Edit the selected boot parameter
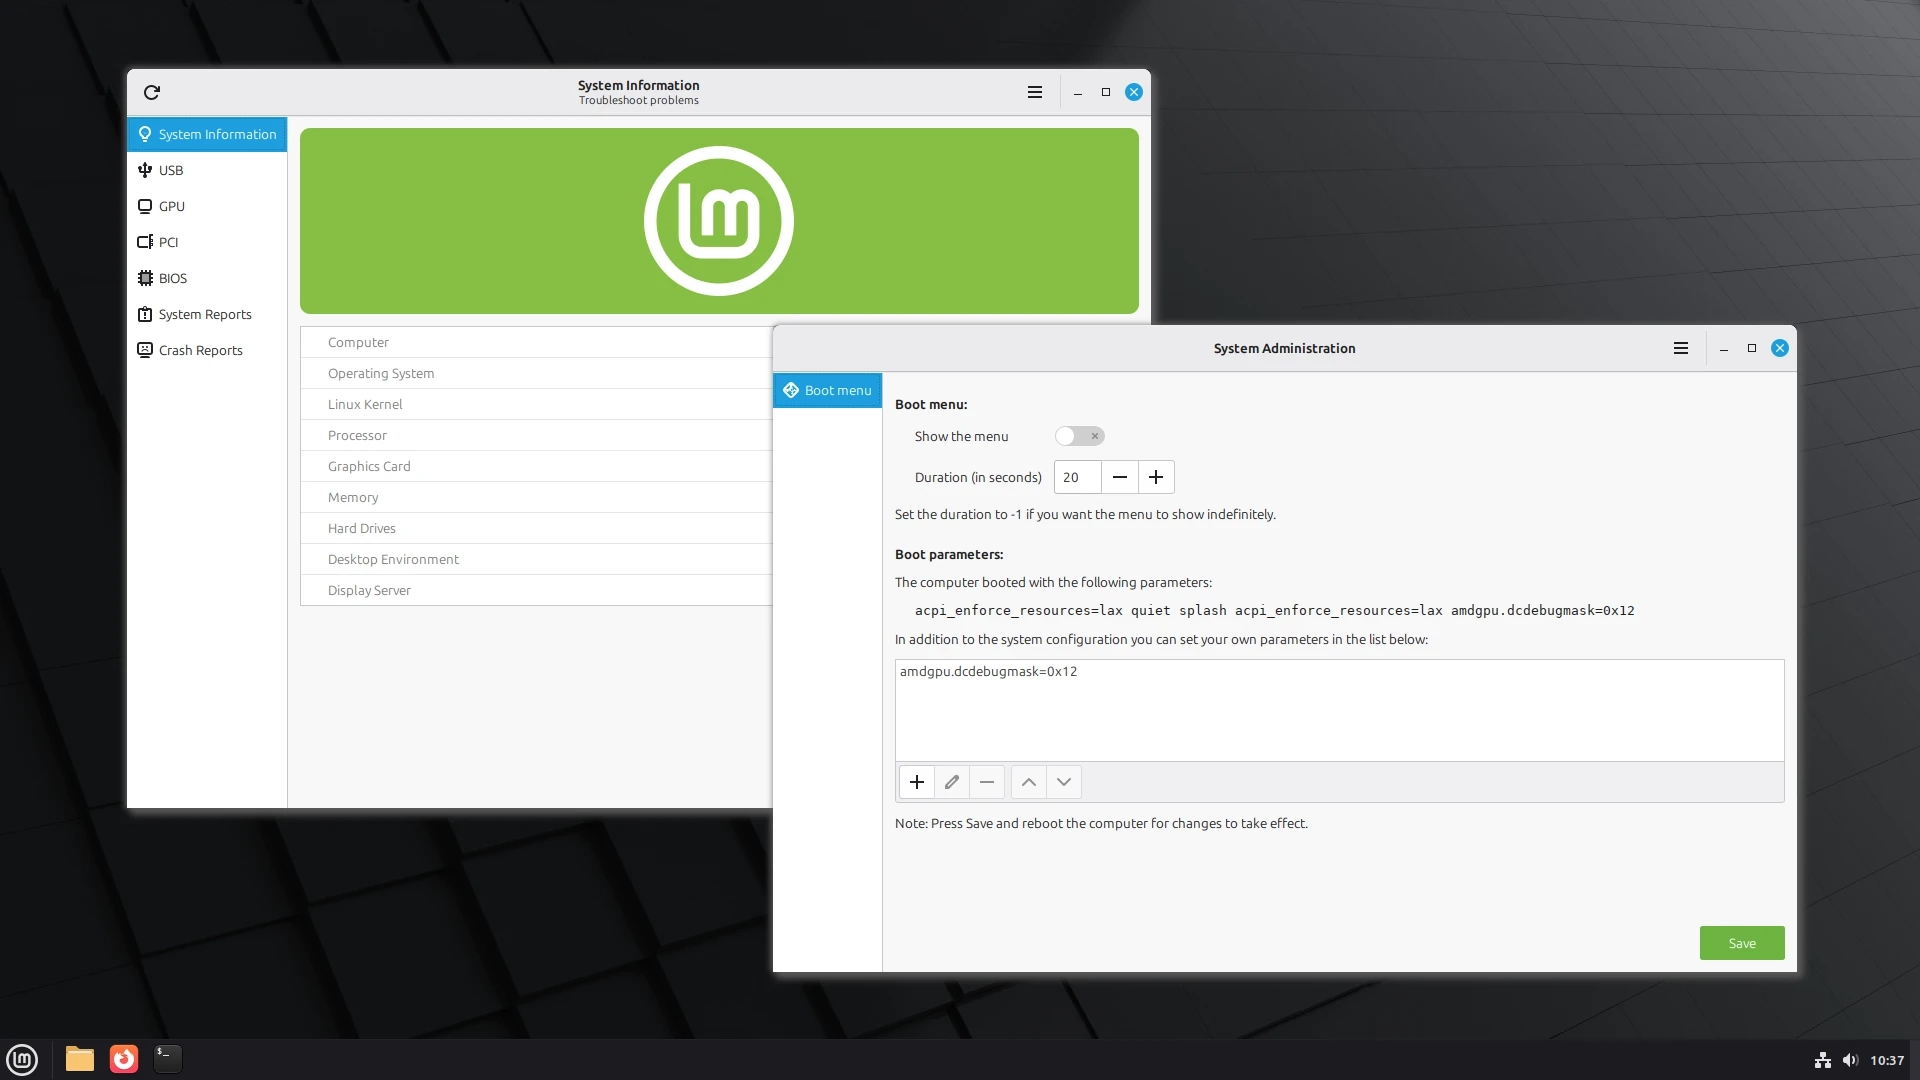Screen dimensions: 1920x1080 (952, 782)
